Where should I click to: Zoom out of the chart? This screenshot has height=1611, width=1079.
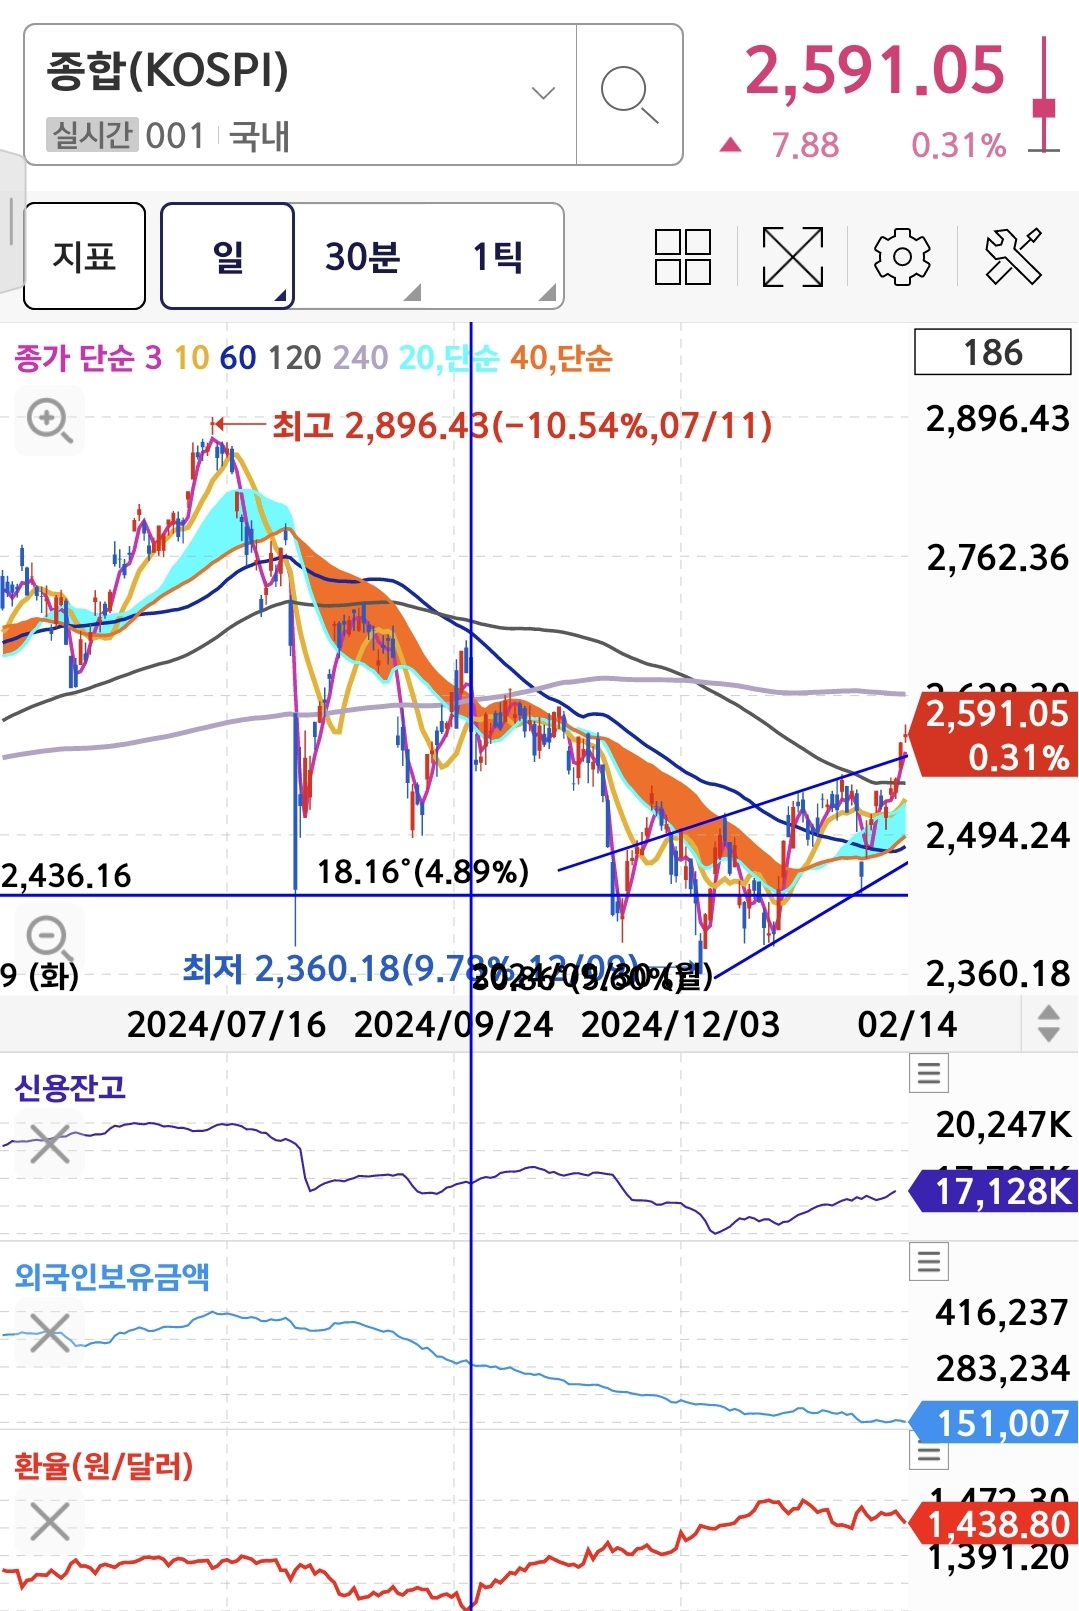coord(49,938)
